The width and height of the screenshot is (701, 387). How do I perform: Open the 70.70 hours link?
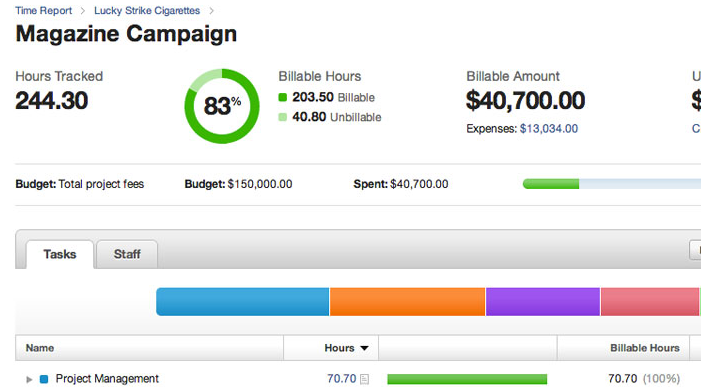pyautogui.click(x=342, y=379)
